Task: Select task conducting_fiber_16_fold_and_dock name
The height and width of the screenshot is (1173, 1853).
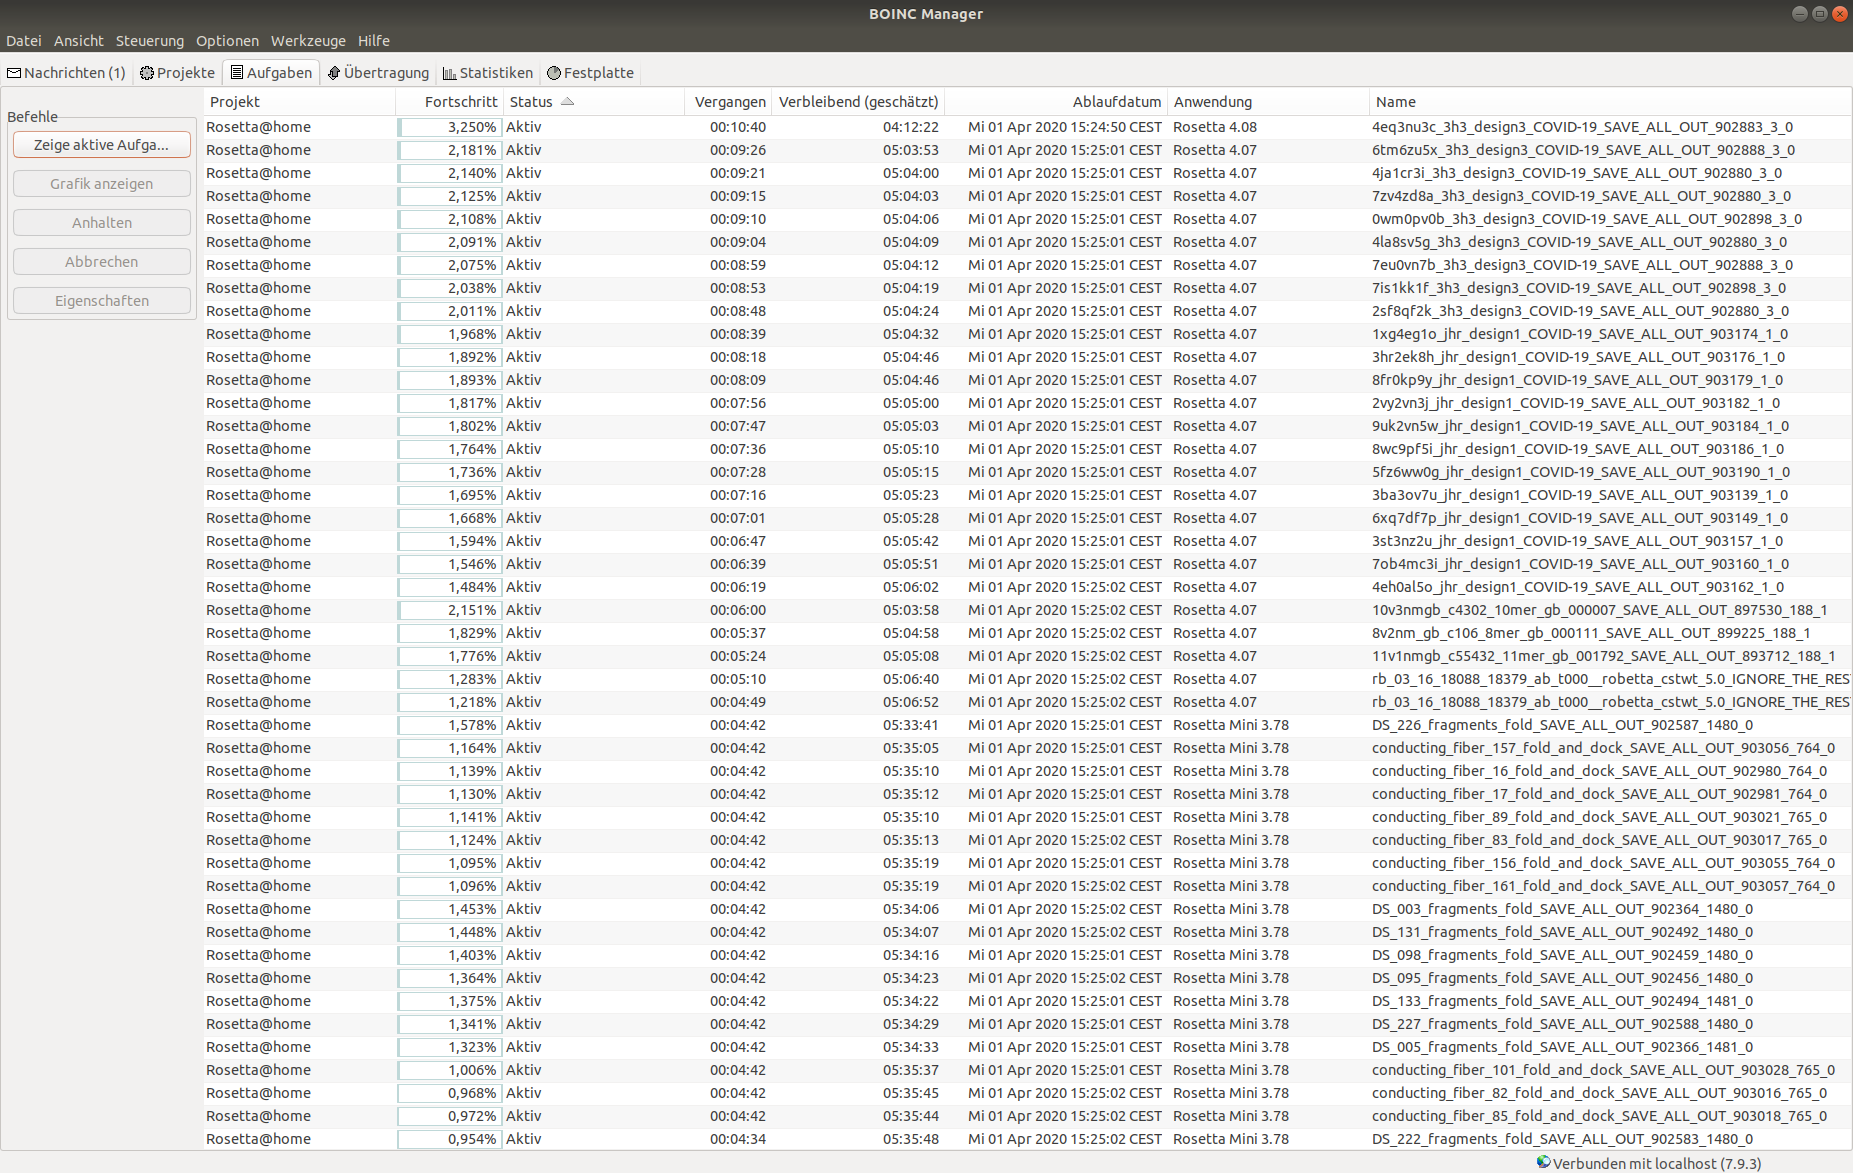Action: (1599, 771)
